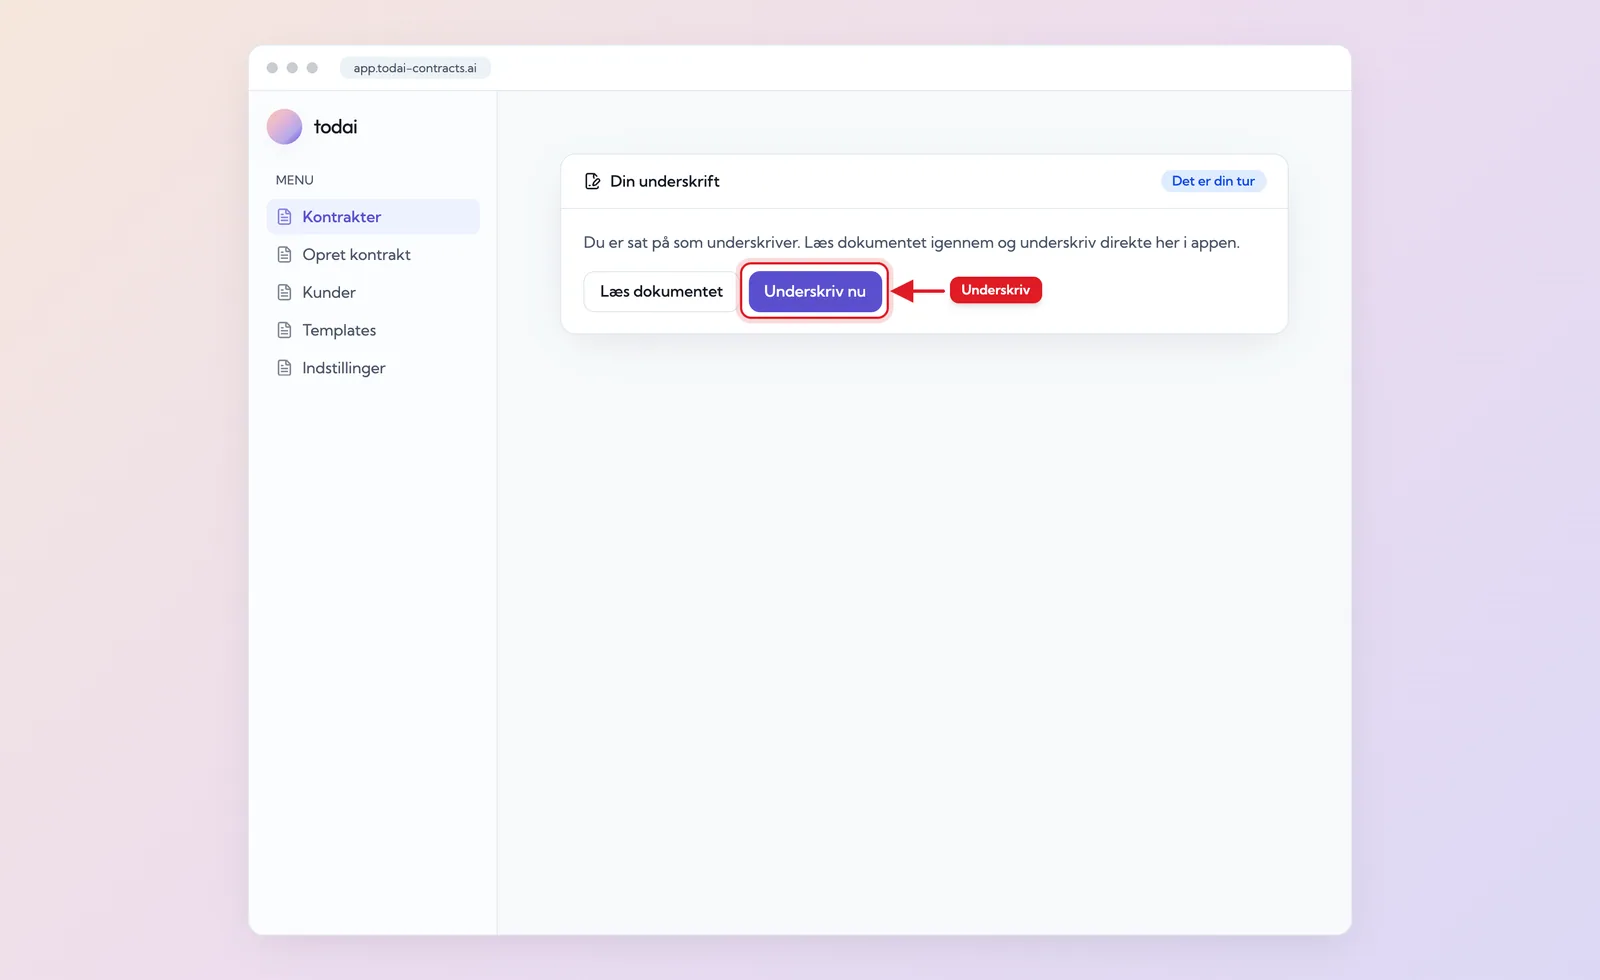Click the todai gradient logo circle

tap(284, 127)
